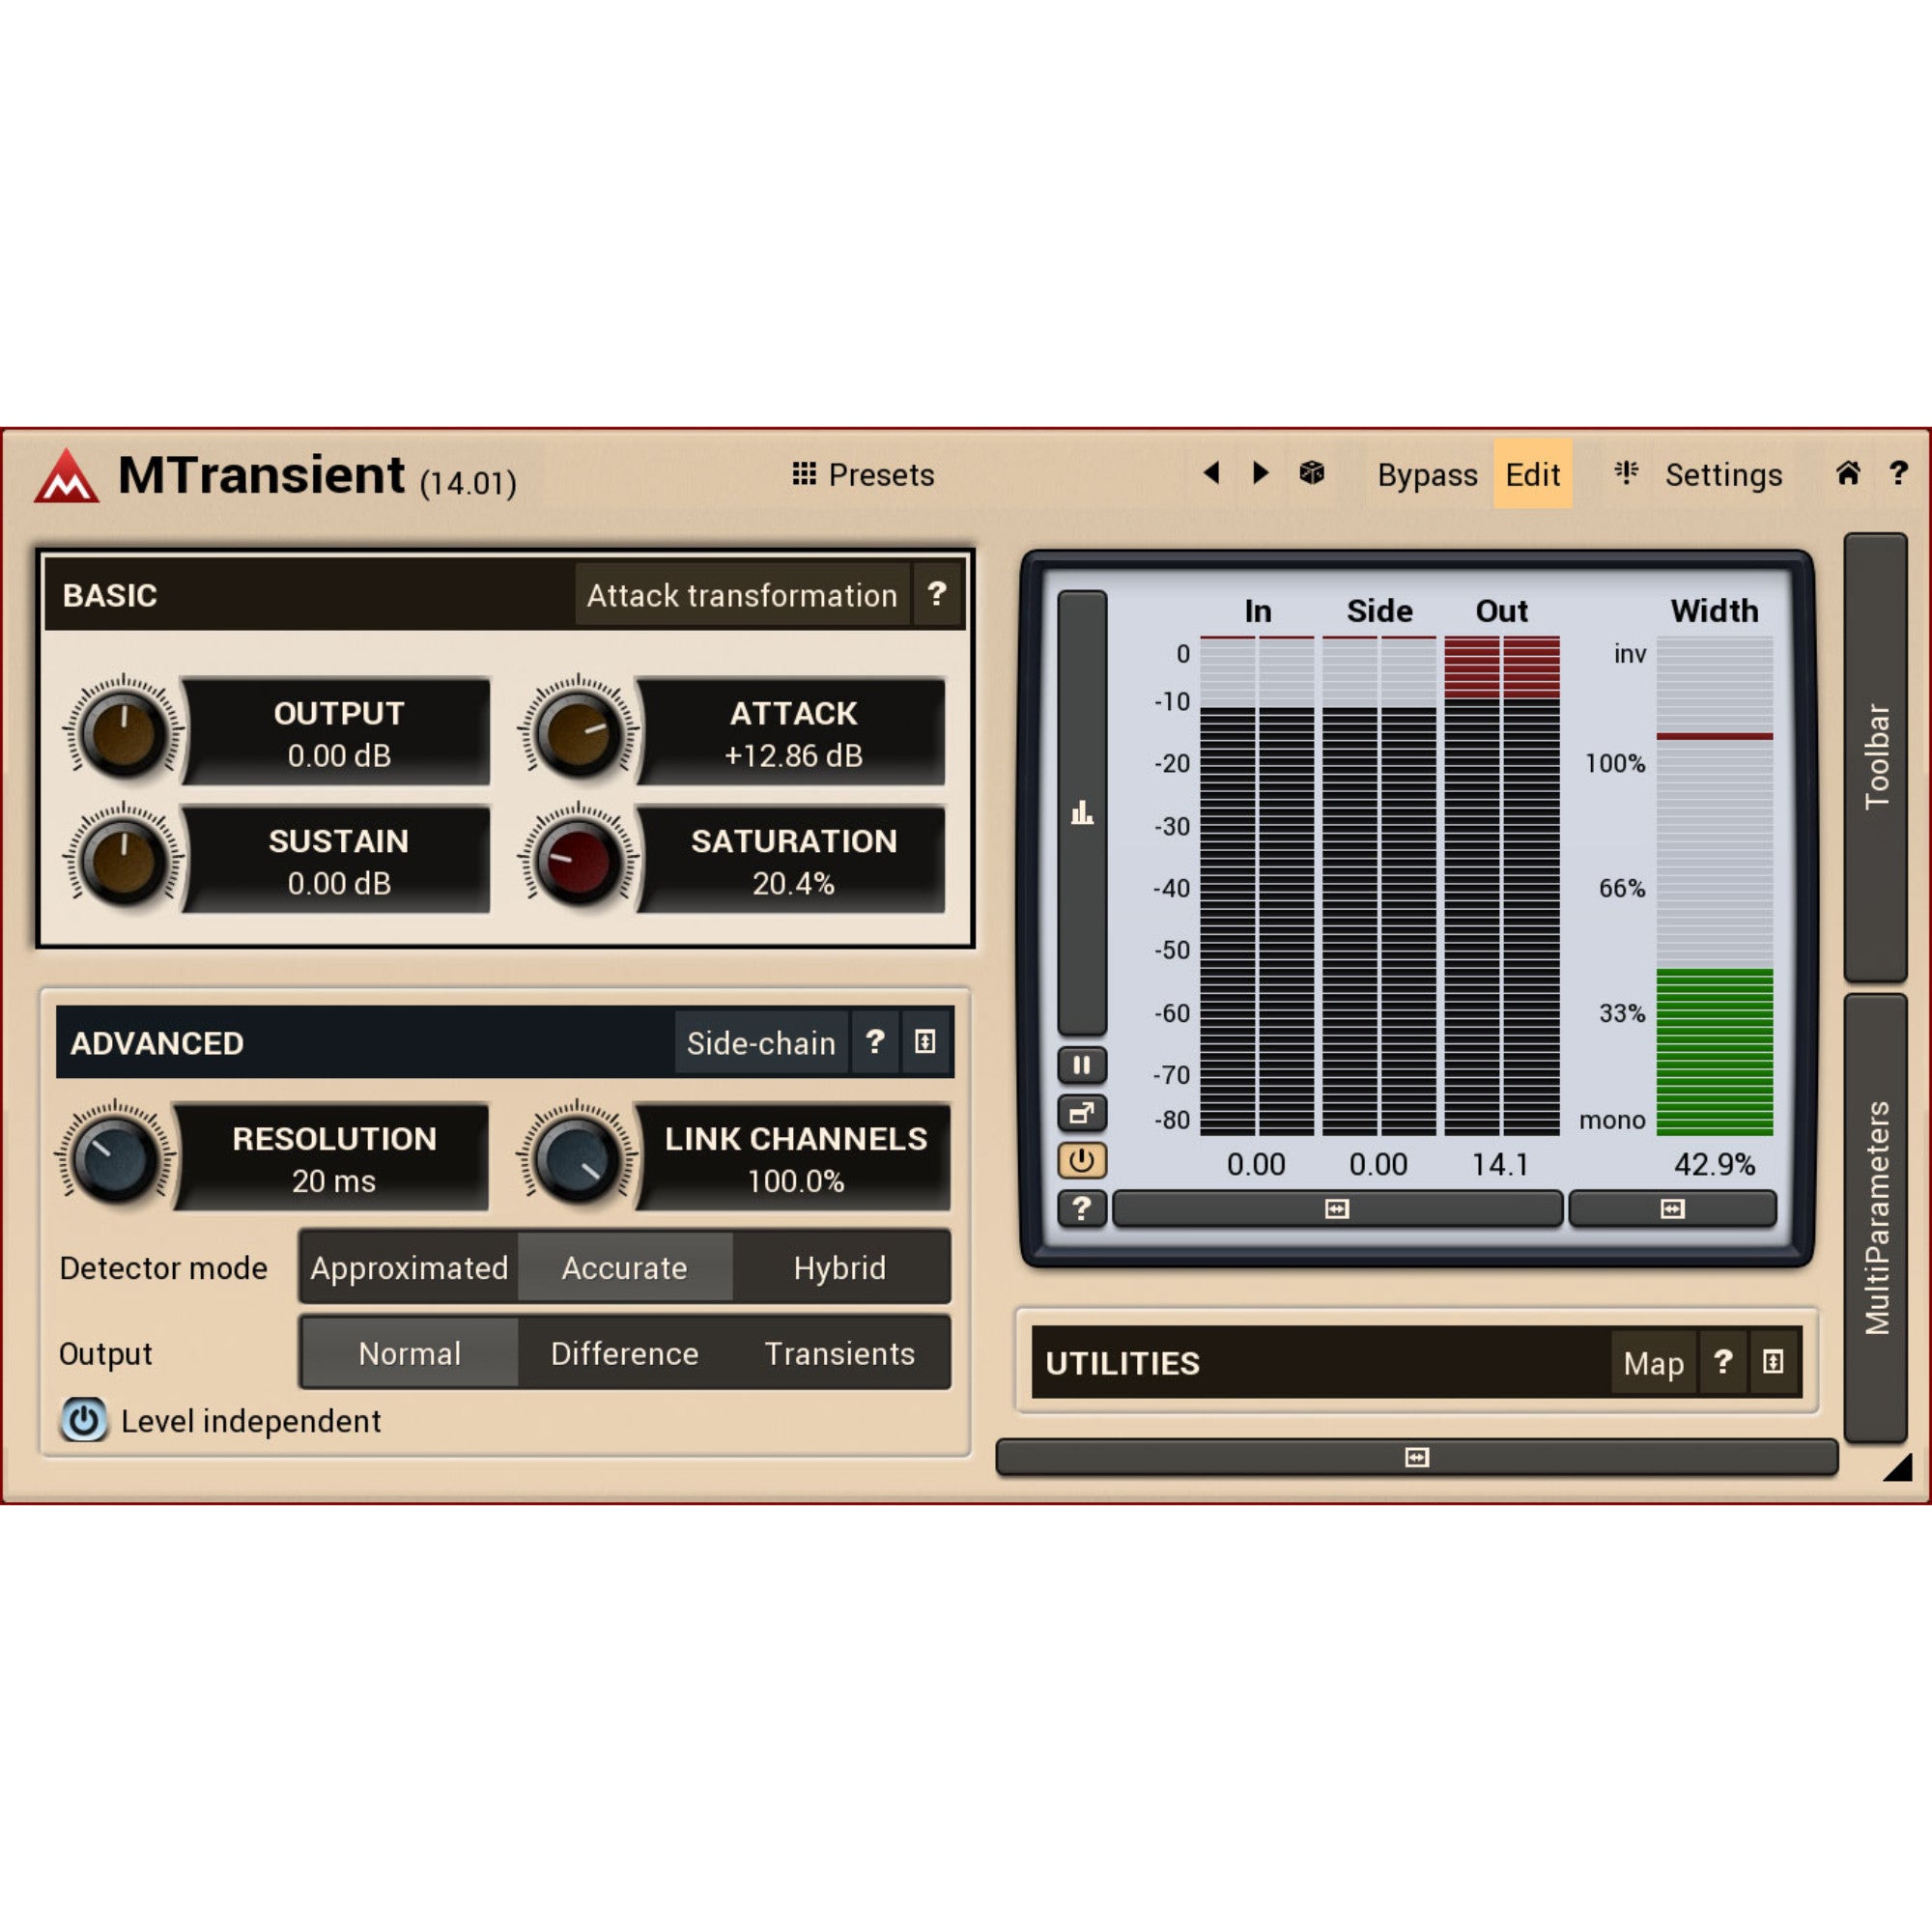Open ADVANCED panel help question mark
This screenshot has width=1932, height=1932.
coord(875,1042)
